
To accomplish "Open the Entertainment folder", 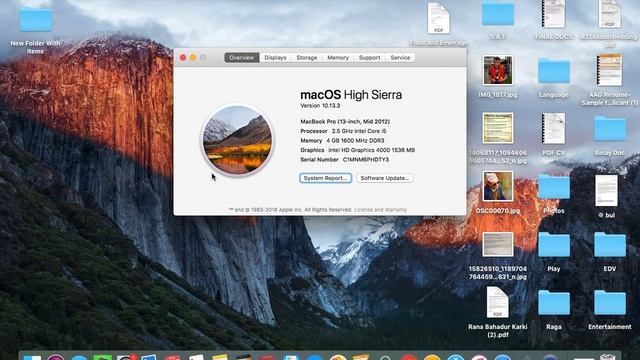I will pyautogui.click(x=610, y=303).
